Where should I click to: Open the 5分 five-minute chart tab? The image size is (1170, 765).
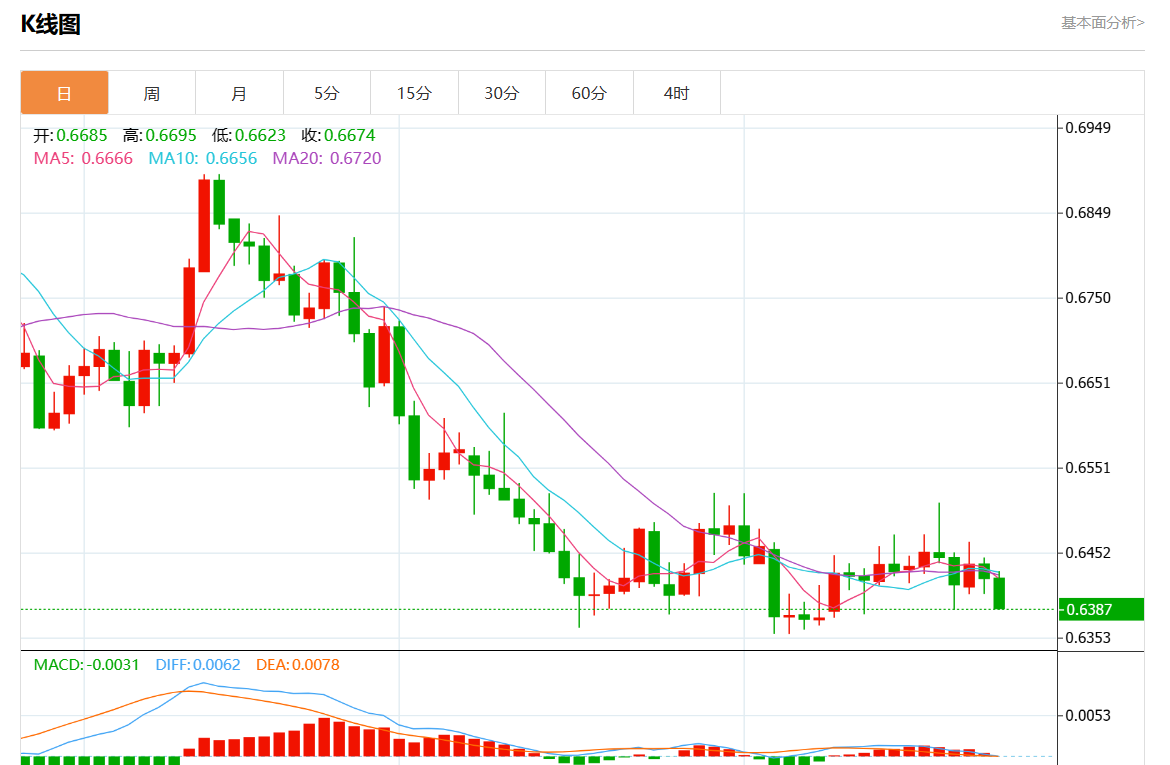click(327, 93)
